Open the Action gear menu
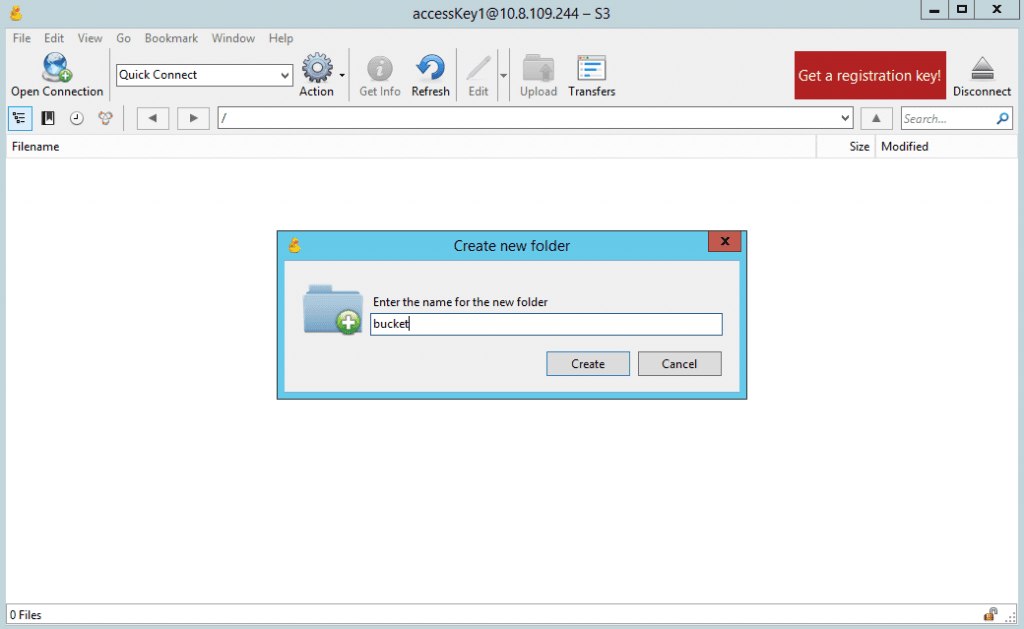The width and height of the screenshot is (1024, 629). (x=317, y=68)
